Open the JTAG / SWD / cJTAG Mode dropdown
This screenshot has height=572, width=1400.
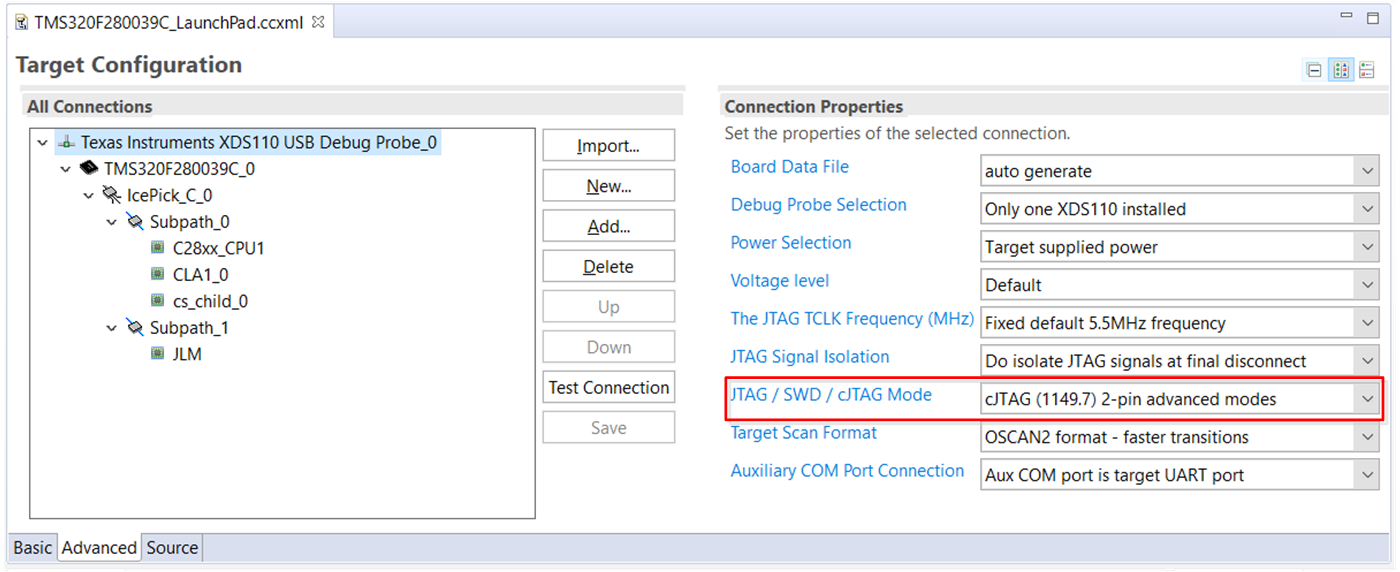1367,399
